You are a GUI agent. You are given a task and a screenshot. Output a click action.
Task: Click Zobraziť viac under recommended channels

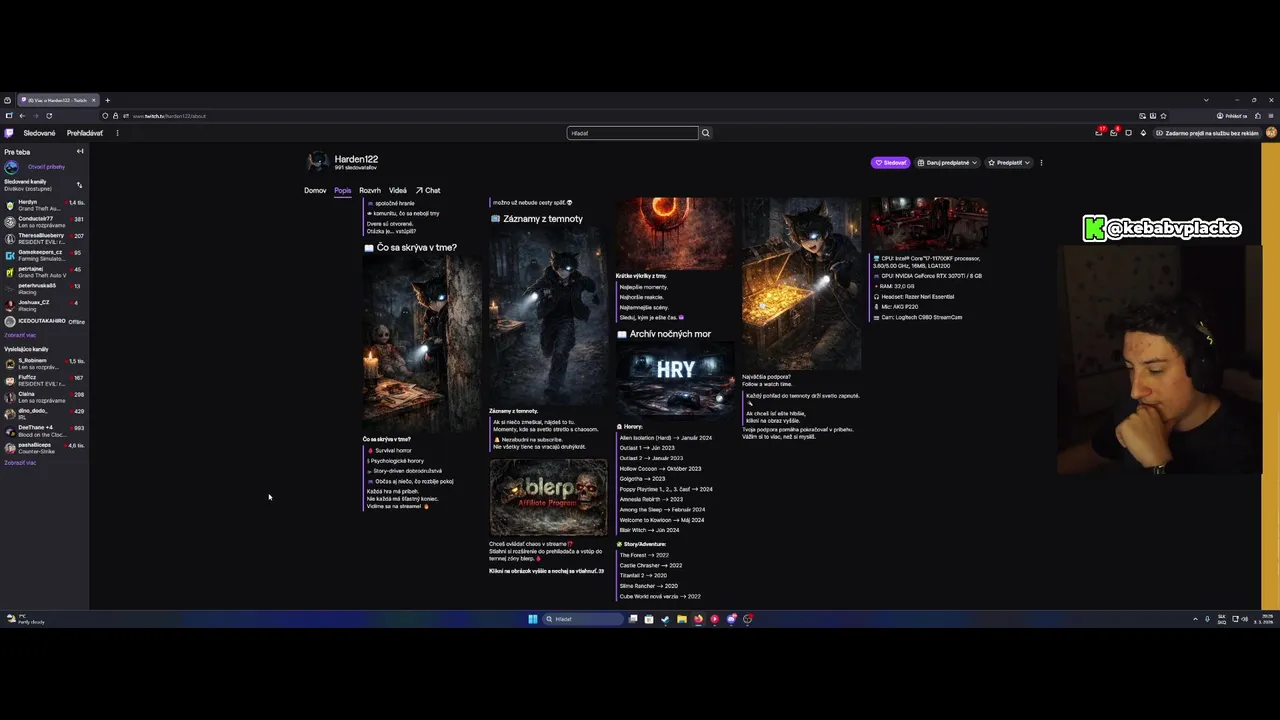tap(20, 463)
